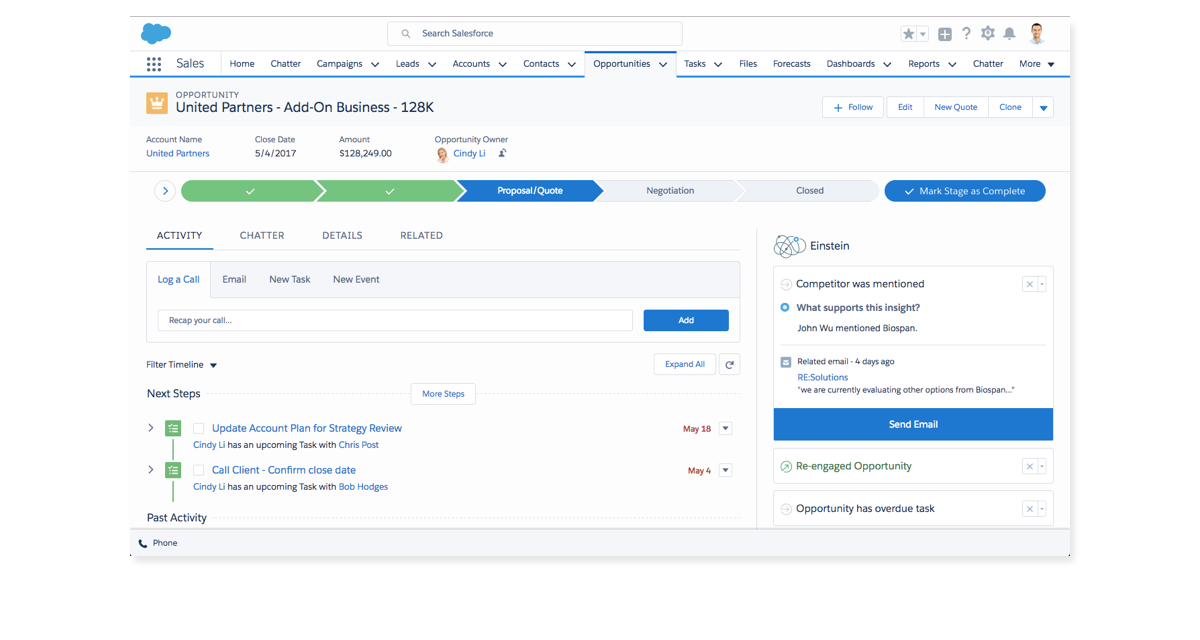The image size is (1200, 640).
Task: Open the Help question mark icon
Action: [x=966, y=34]
